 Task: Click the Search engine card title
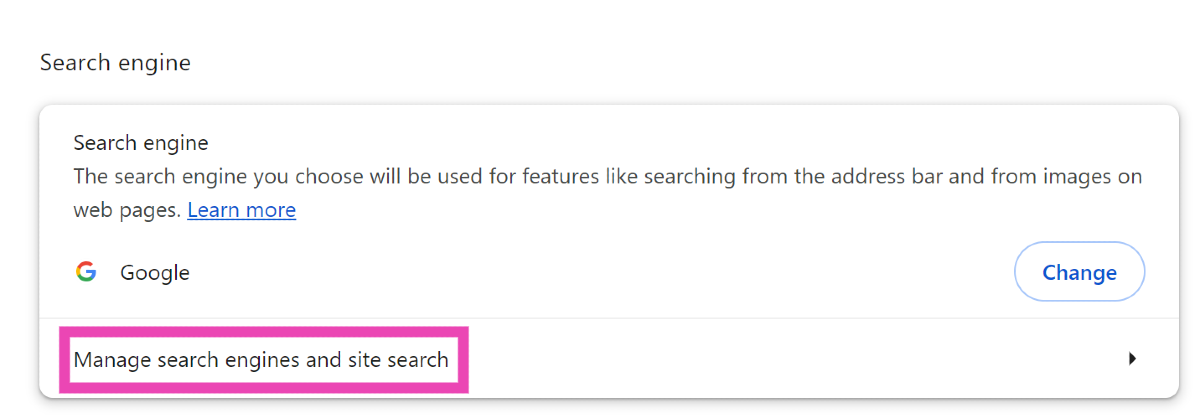point(141,143)
